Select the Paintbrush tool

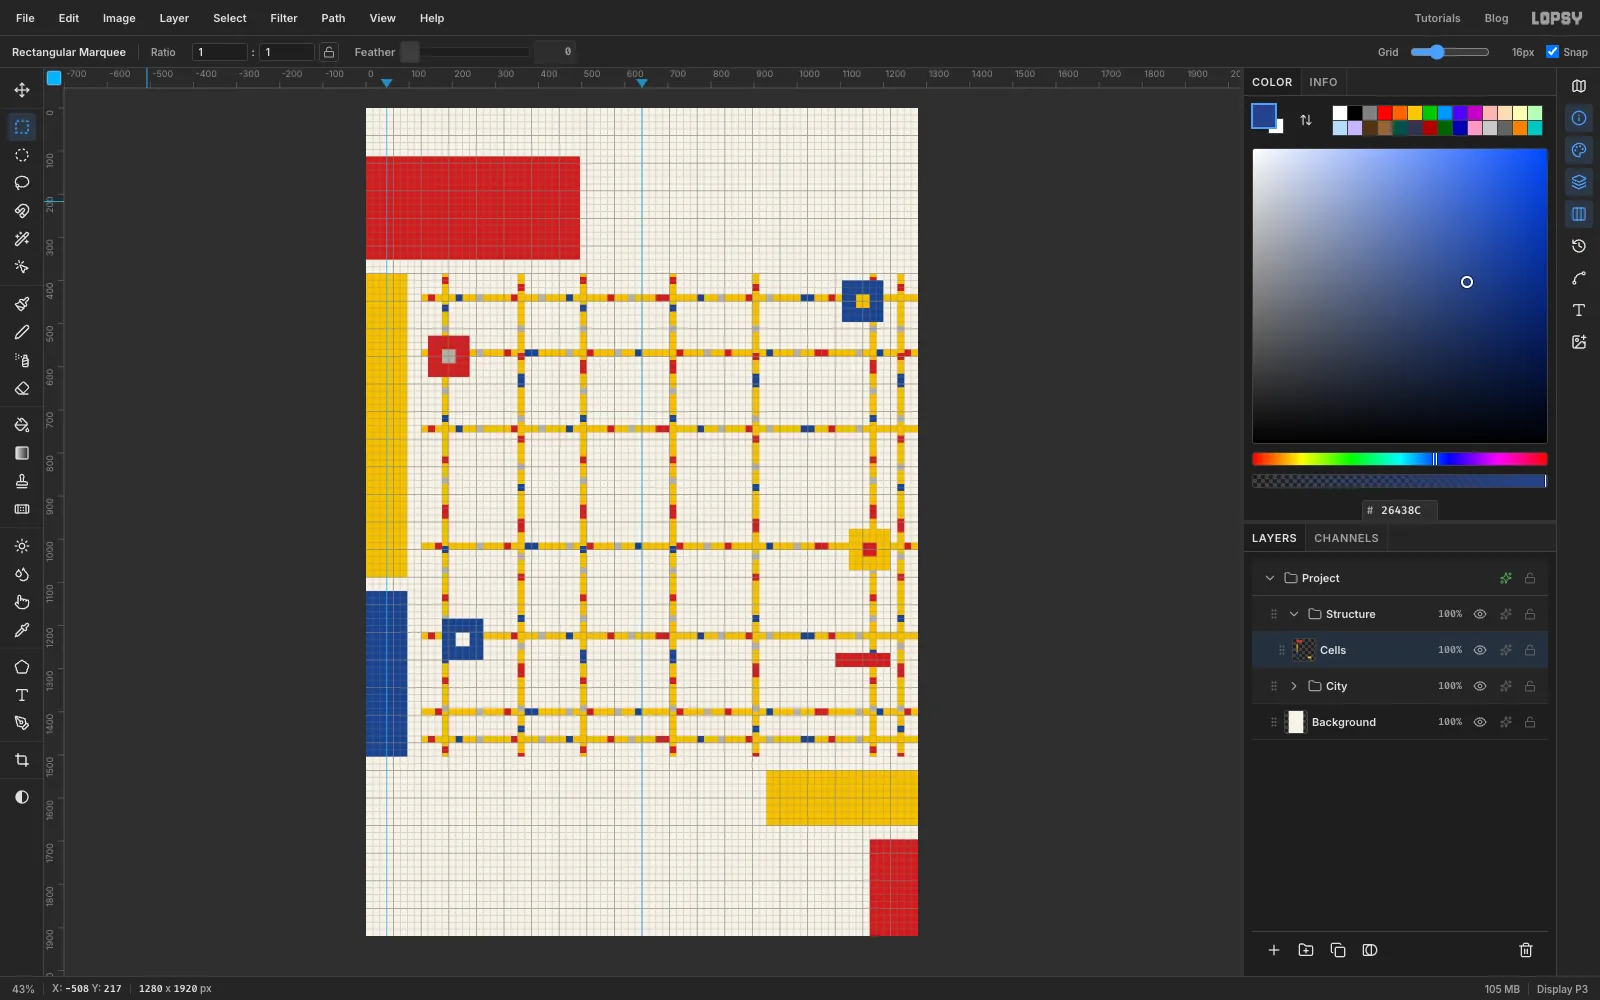(22, 304)
